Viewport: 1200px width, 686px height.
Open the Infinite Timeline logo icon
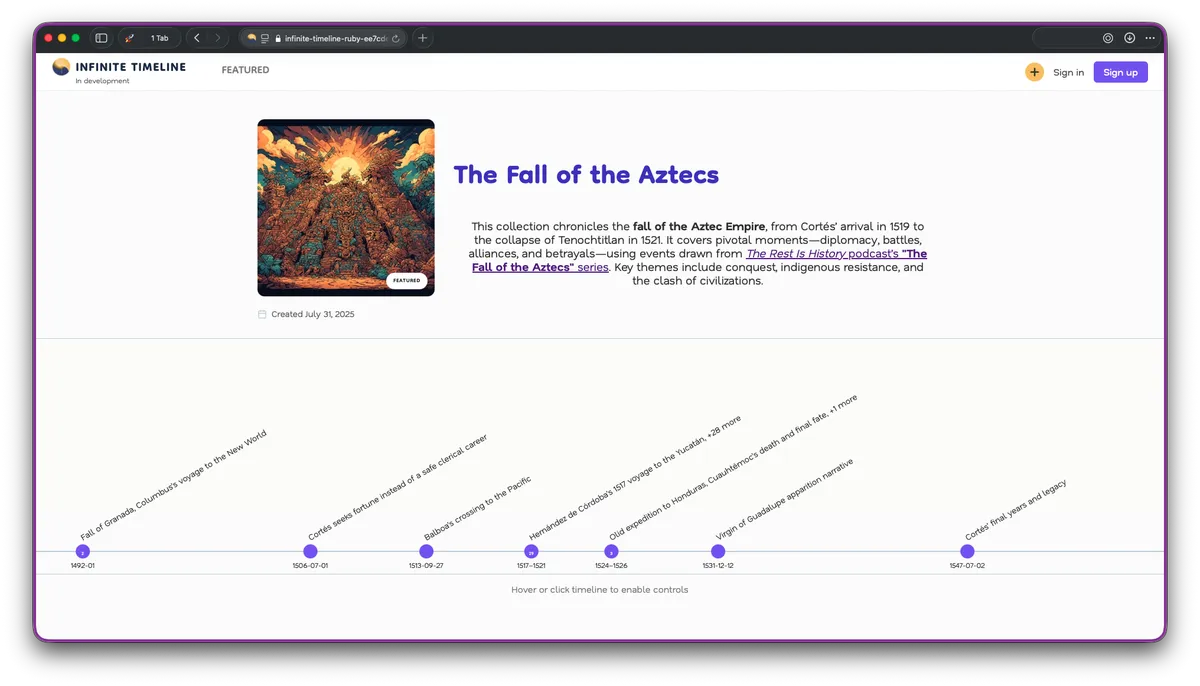click(61, 67)
